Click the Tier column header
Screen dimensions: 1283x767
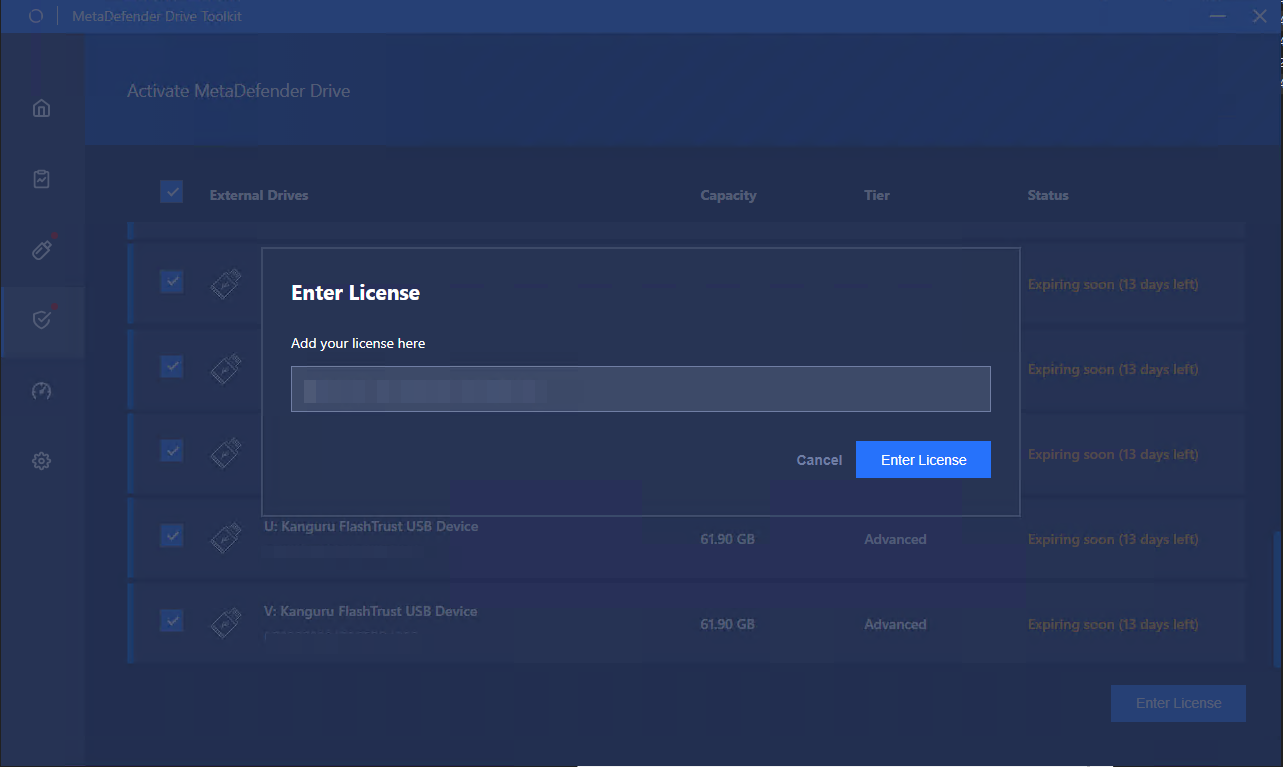[877, 195]
